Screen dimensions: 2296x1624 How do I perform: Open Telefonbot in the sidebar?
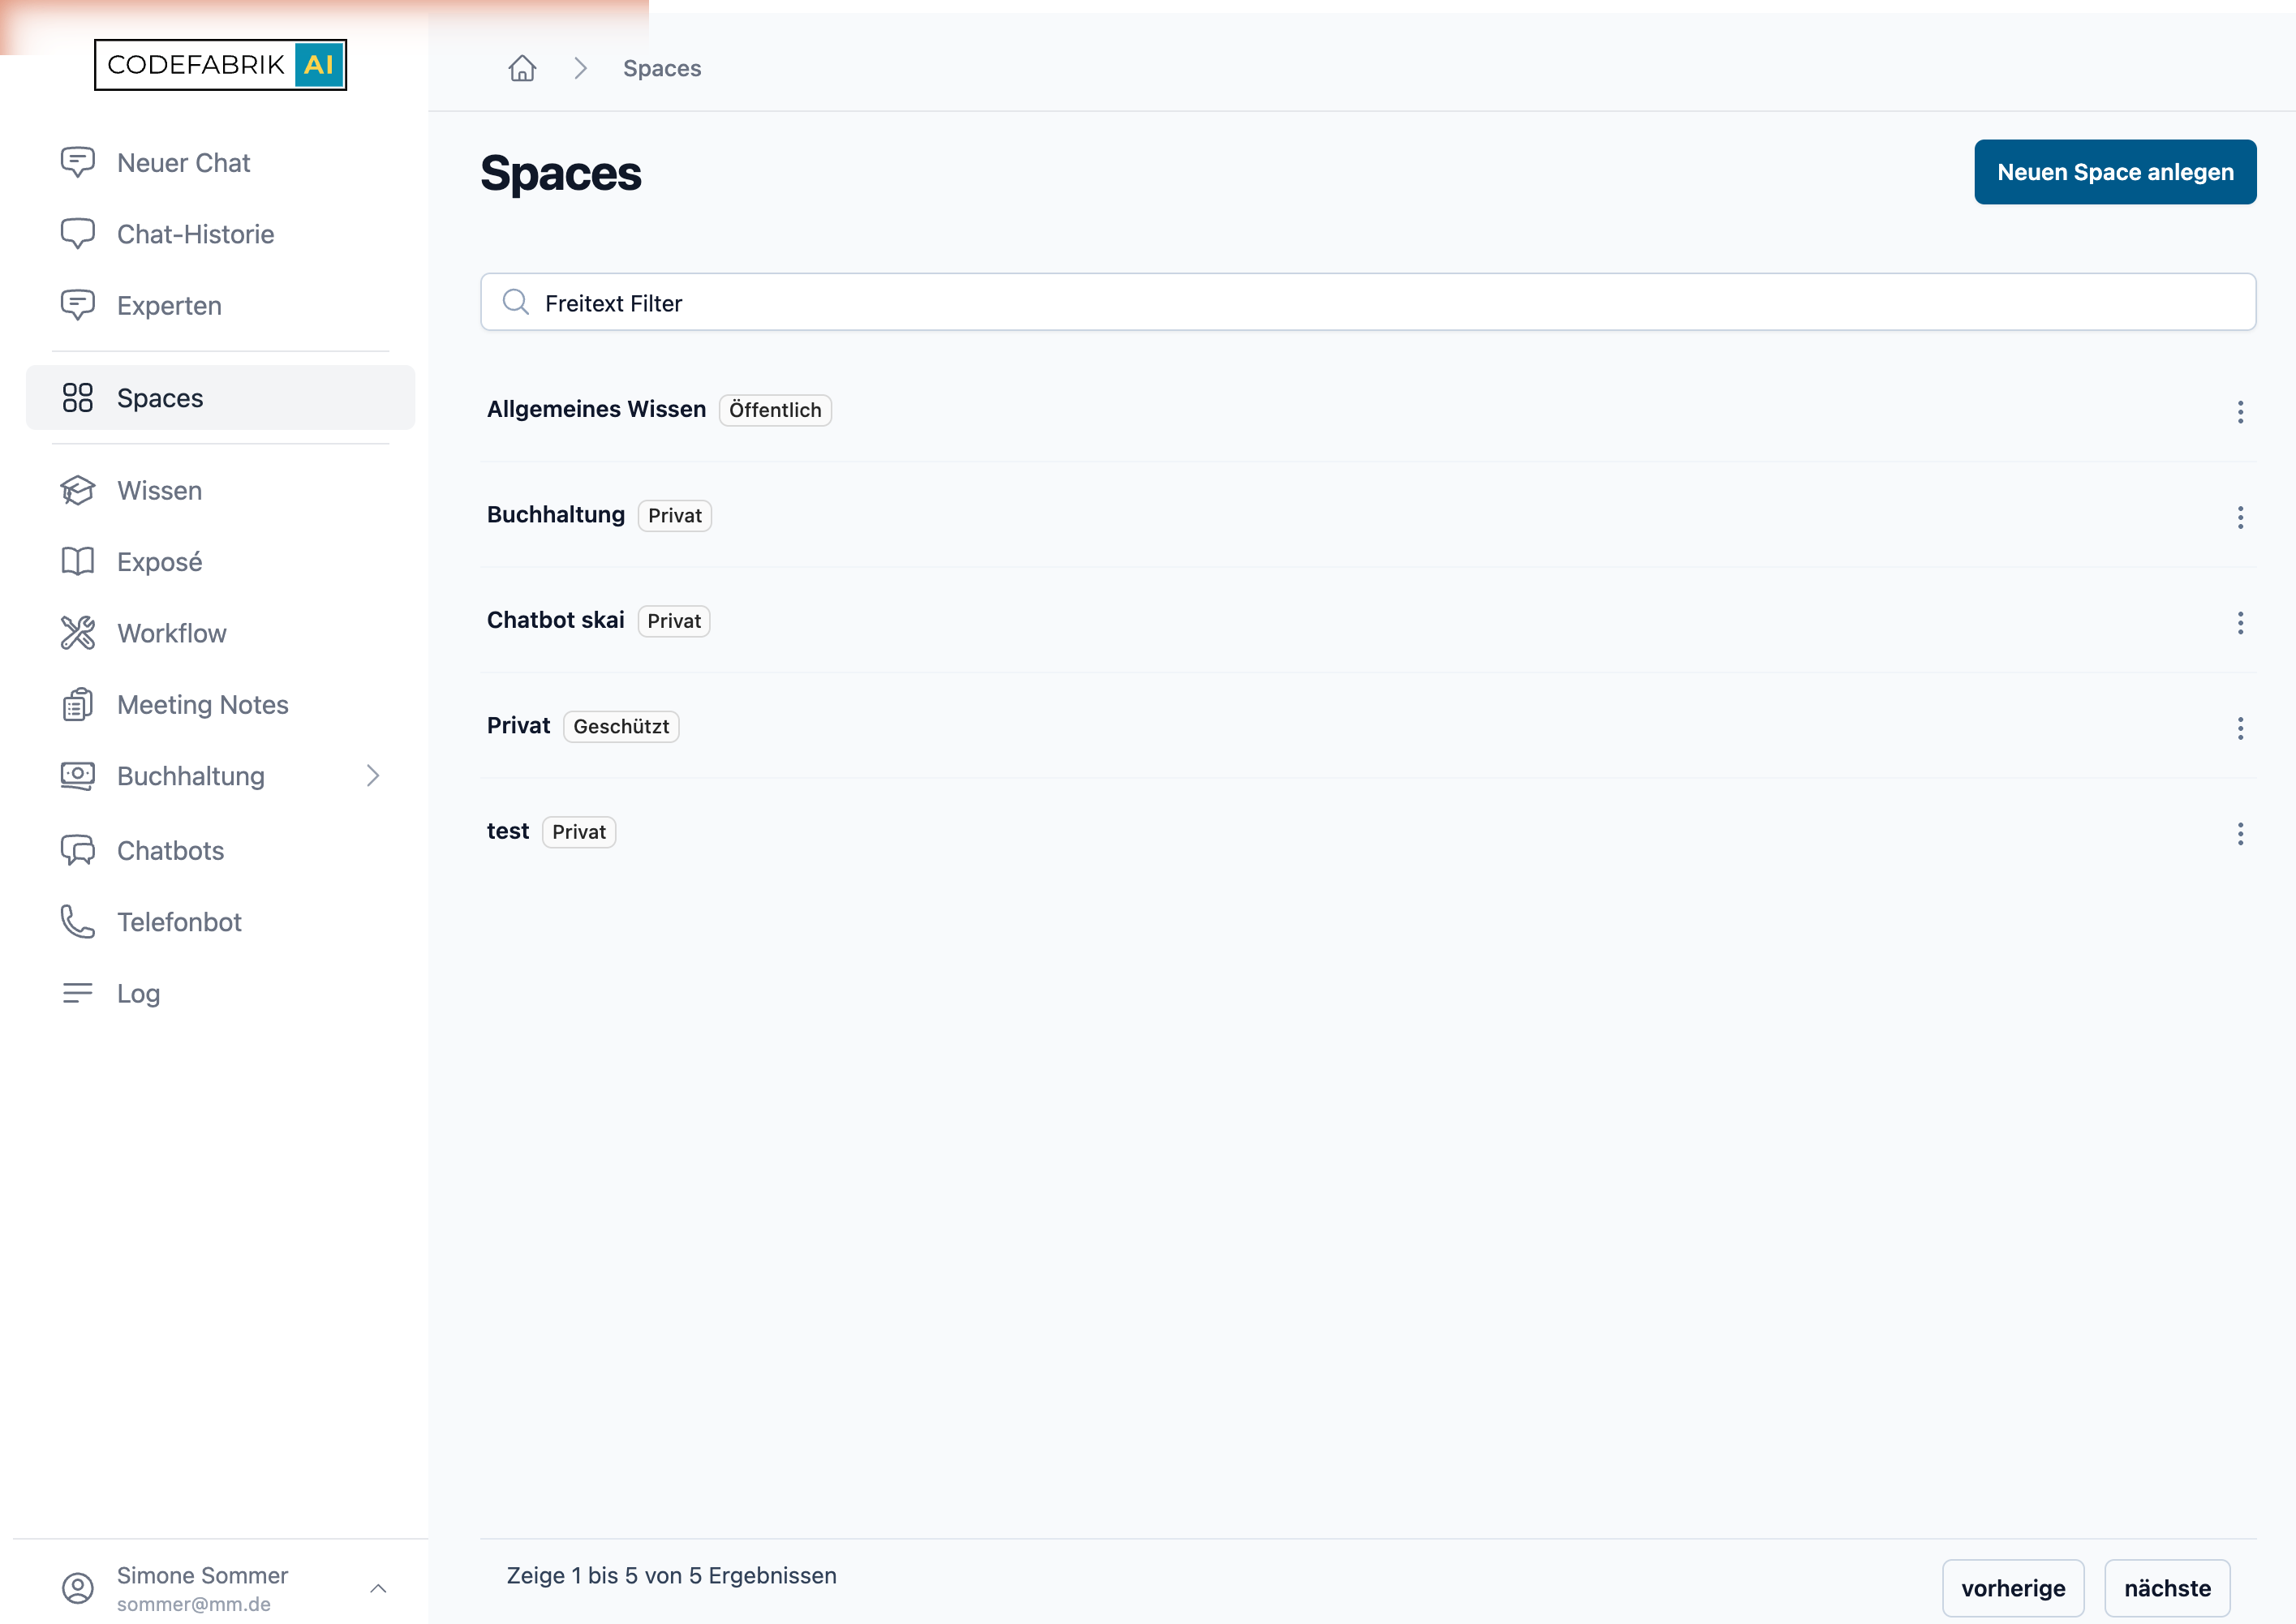click(x=220, y=922)
